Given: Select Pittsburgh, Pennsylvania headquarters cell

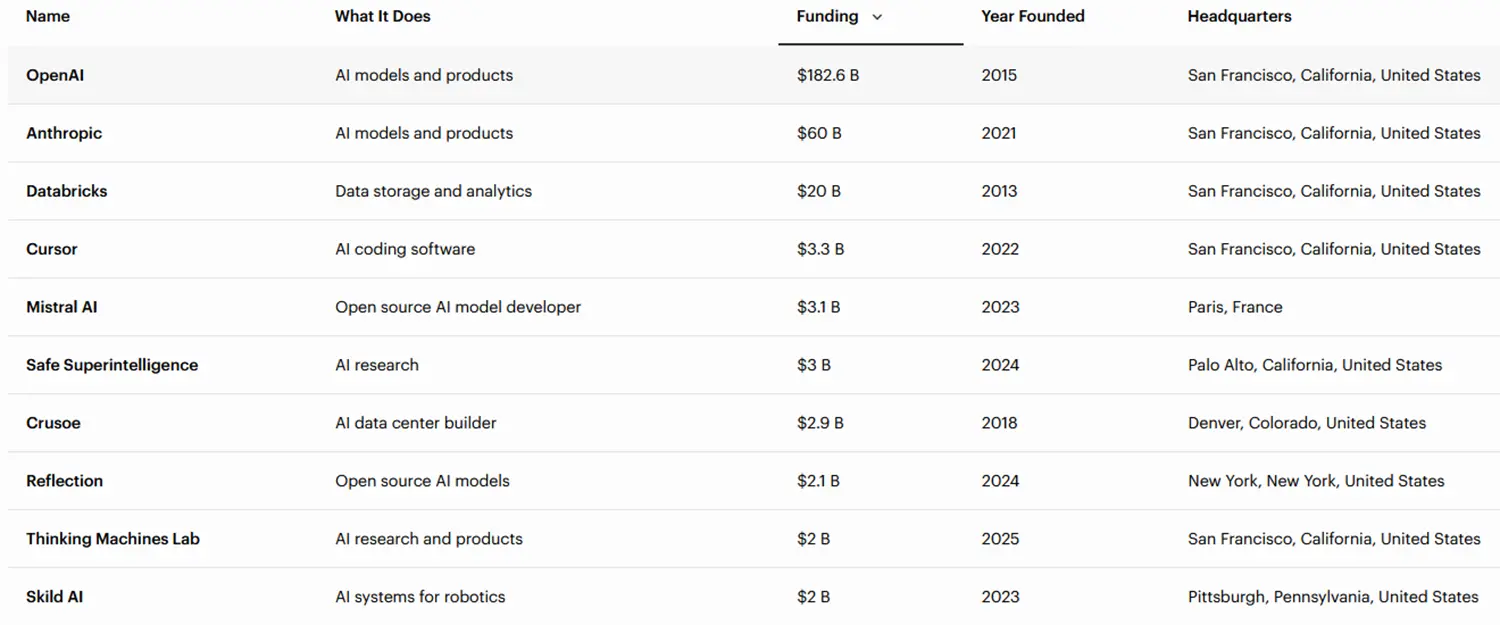Looking at the screenshot, I should (1332, 597).
